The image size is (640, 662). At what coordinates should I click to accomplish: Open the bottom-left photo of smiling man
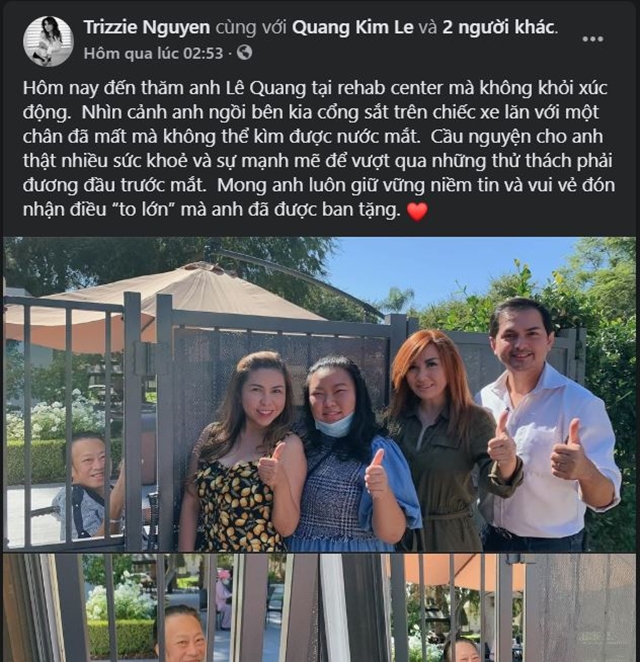point(160,608)
